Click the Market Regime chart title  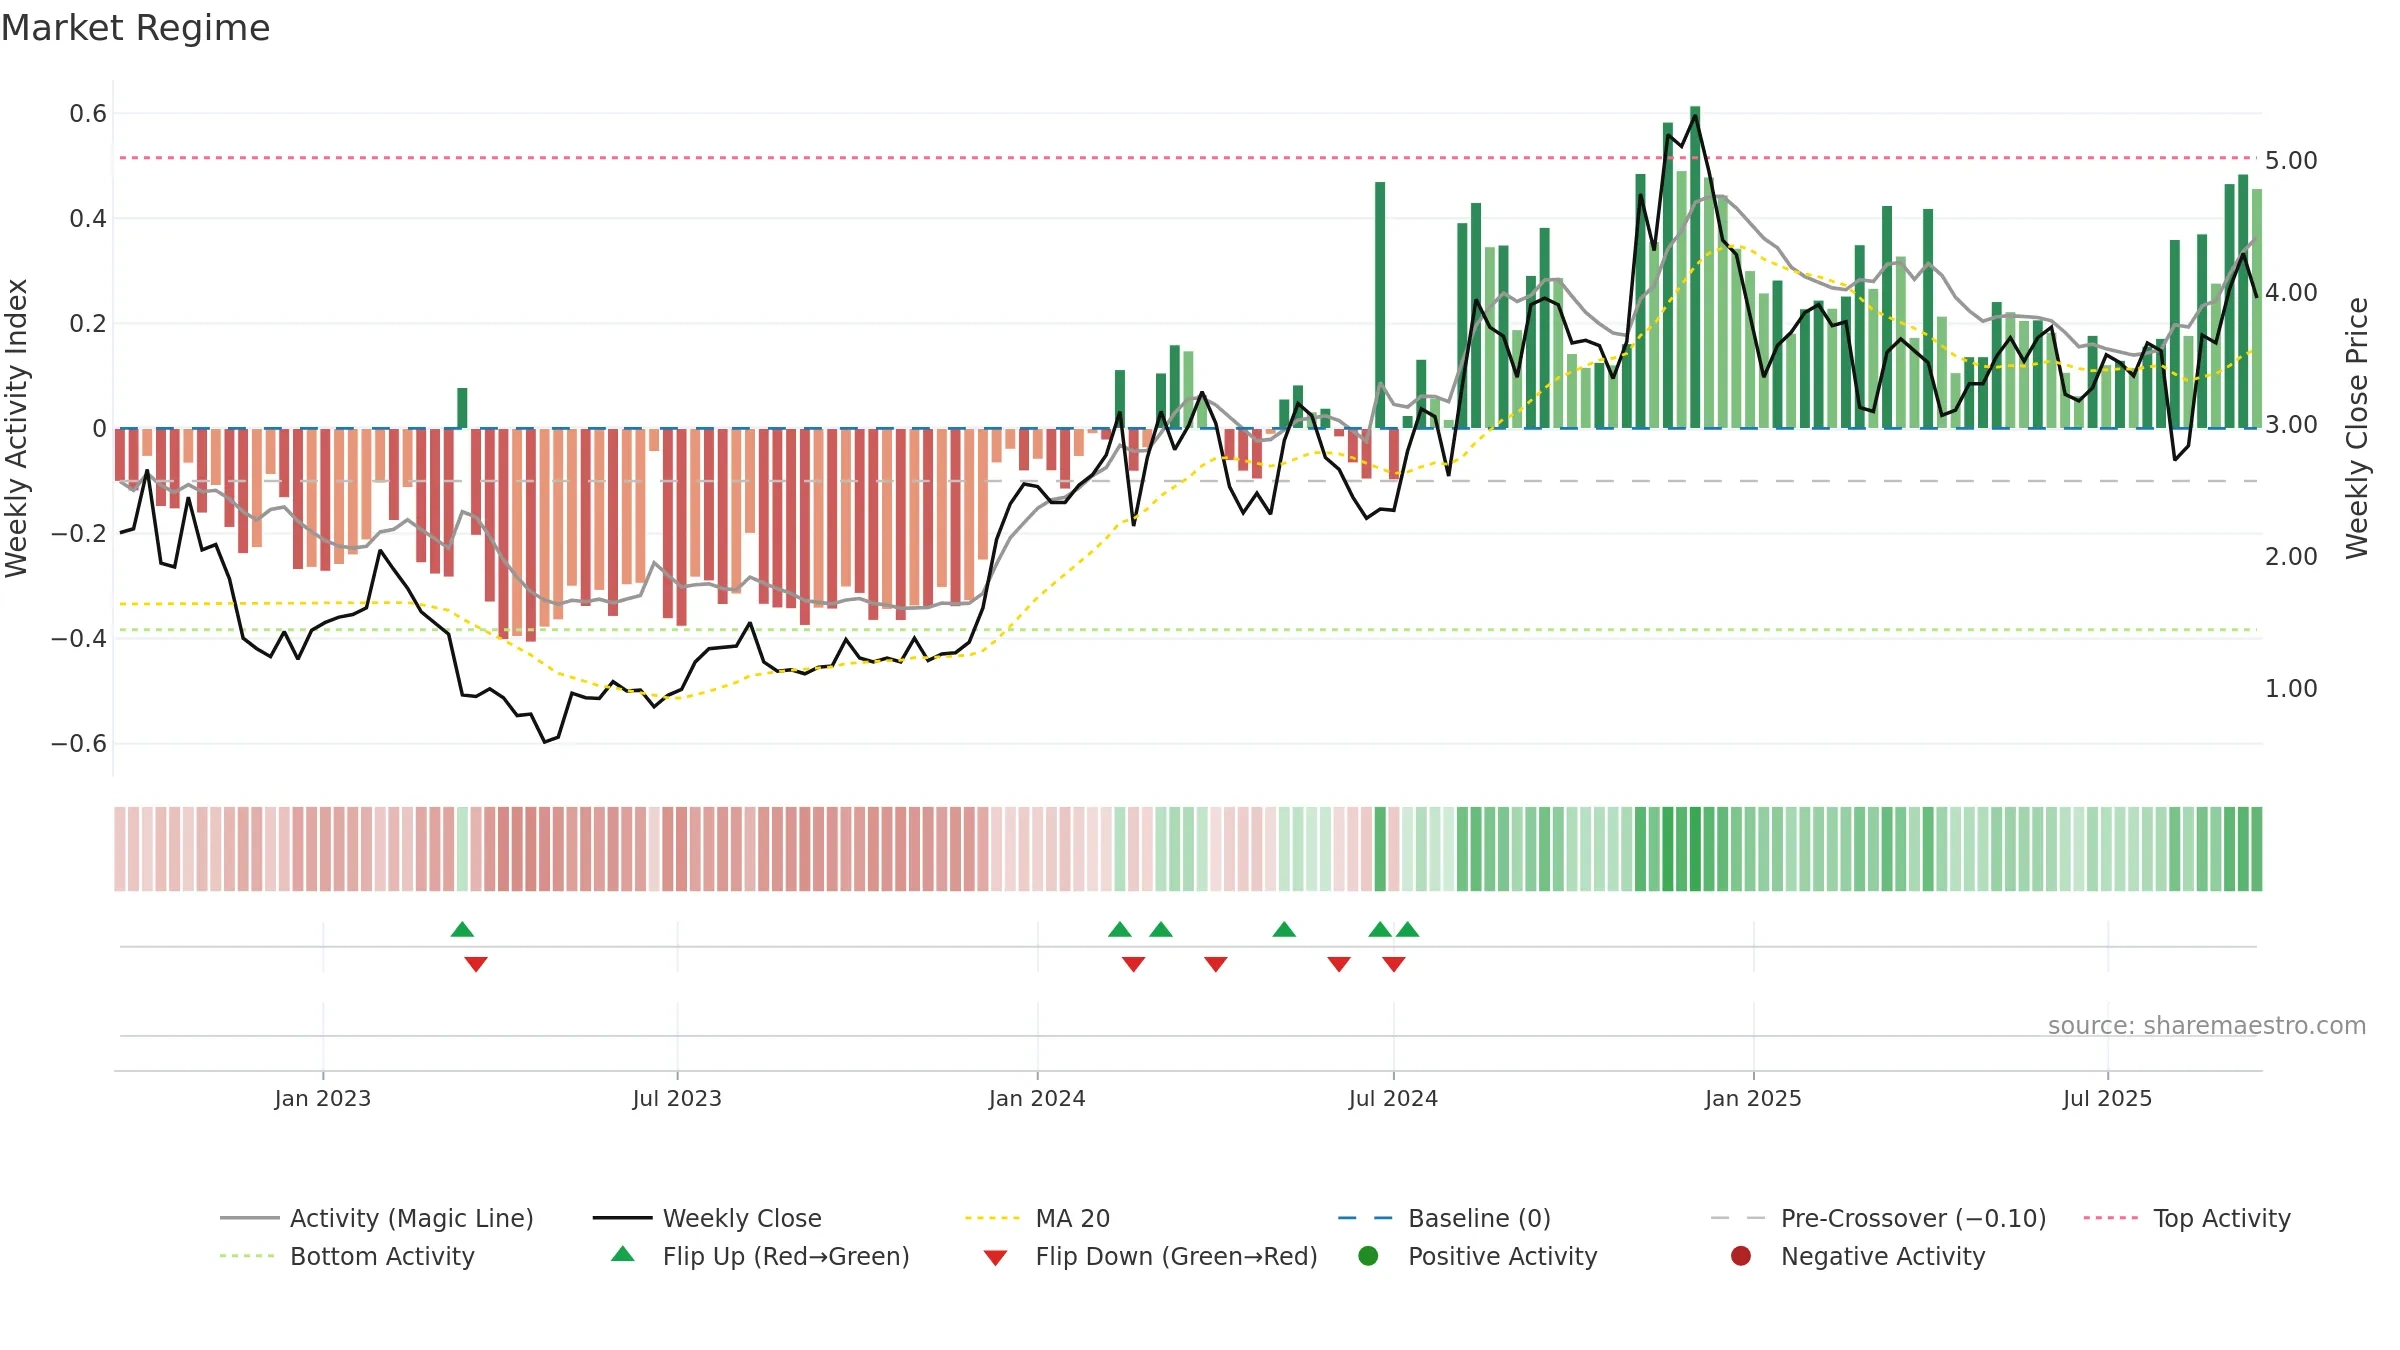[135, 28]
